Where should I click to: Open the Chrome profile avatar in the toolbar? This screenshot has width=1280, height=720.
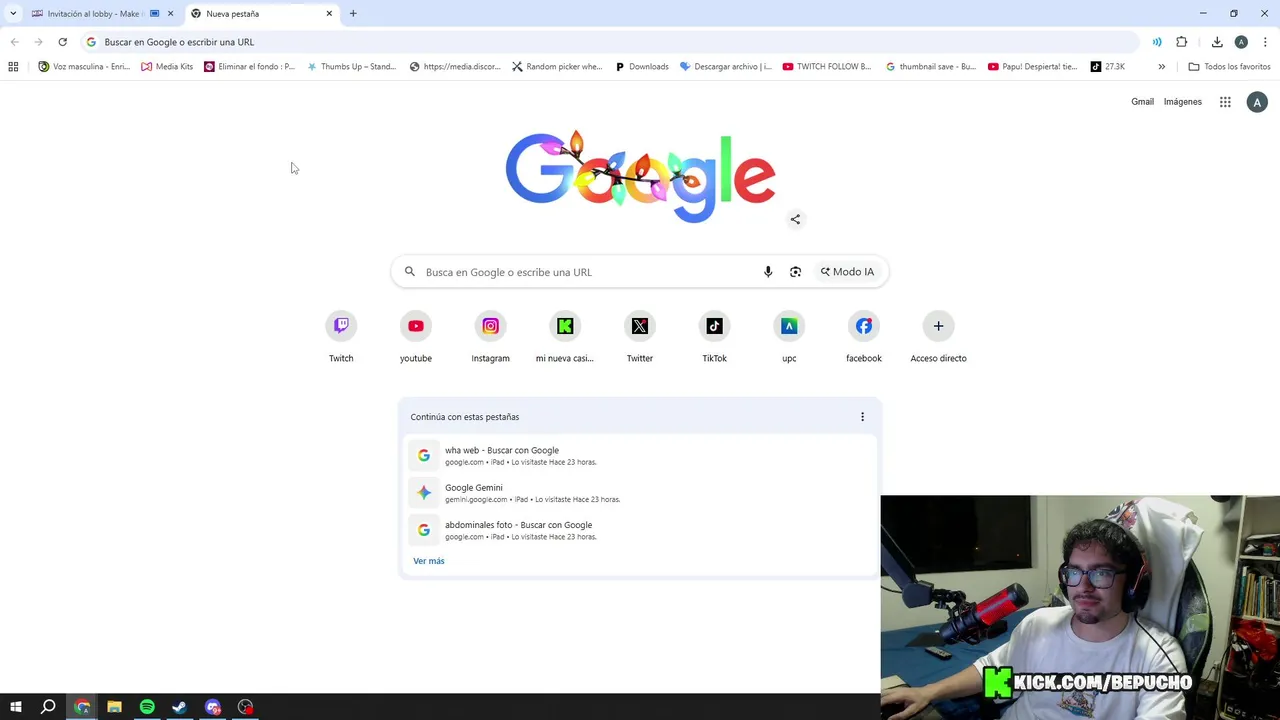pyautogui.click(x=1241, y=42)
